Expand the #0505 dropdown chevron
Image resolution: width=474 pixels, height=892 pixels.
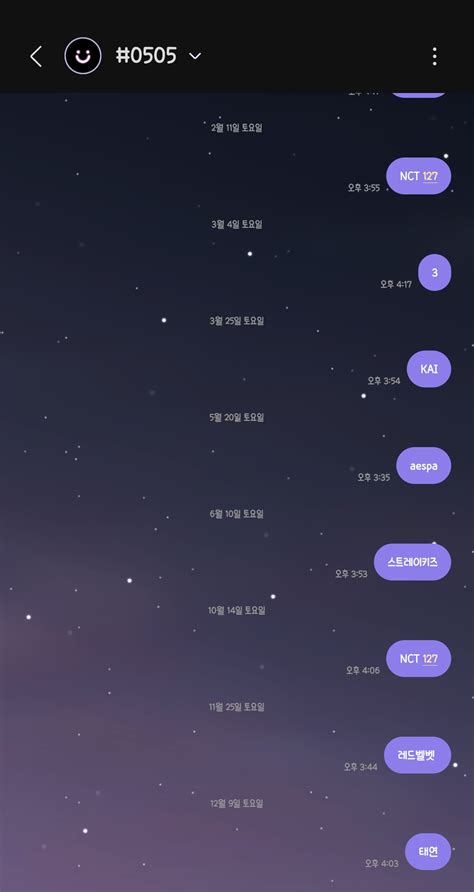click(x=195, y=56)
